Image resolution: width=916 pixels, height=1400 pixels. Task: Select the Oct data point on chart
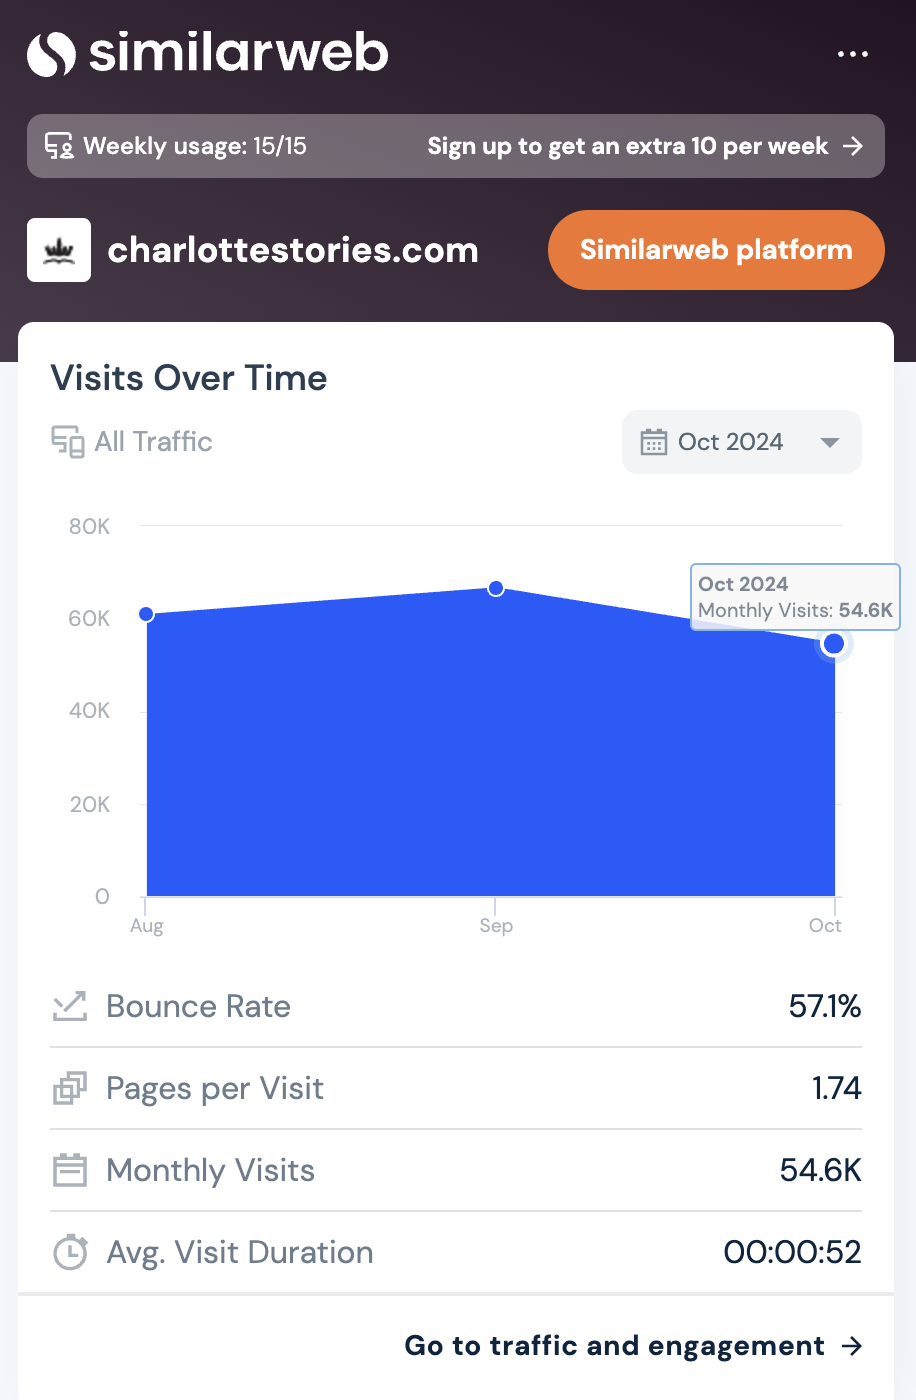click(x=833, y=644)
